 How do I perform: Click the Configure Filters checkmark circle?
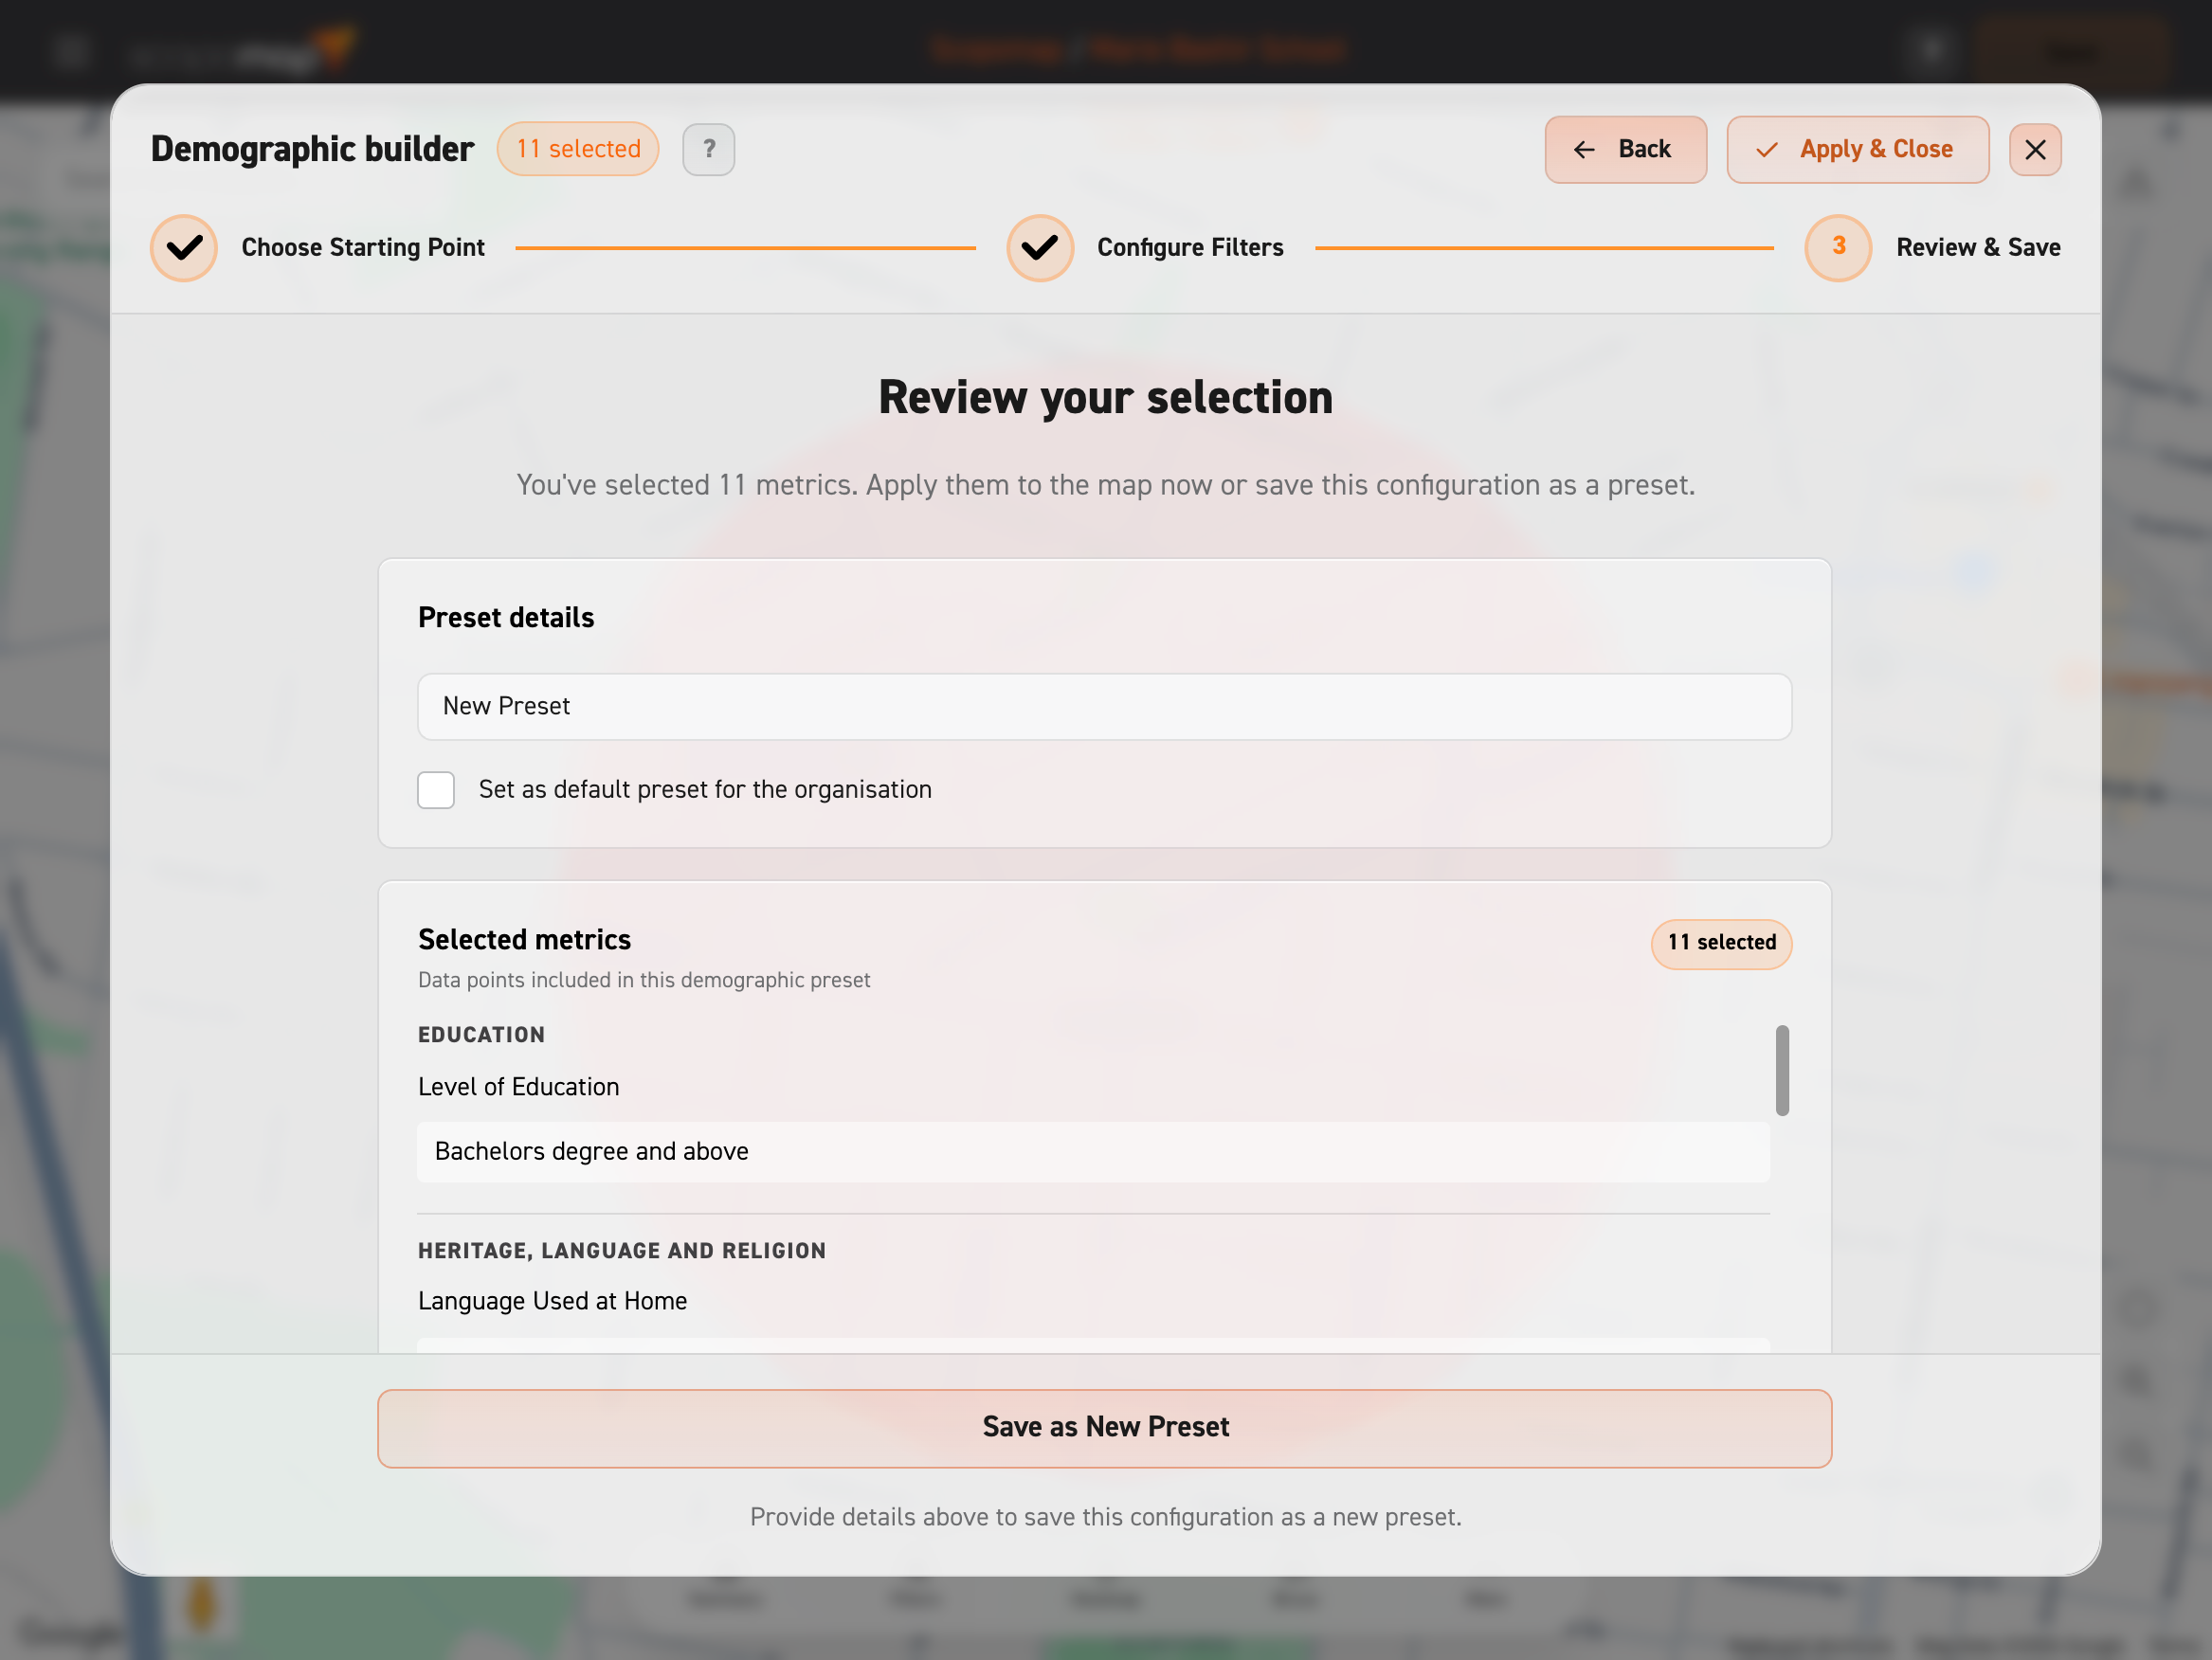pyautogui.click(x=1040, y=247)
